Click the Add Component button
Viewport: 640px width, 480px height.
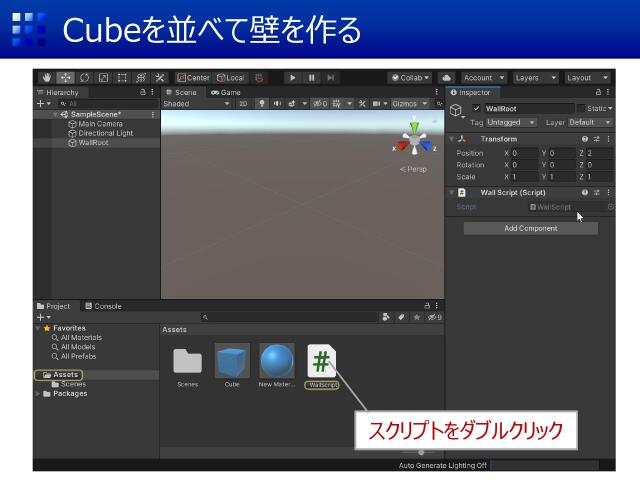point(530,228)
